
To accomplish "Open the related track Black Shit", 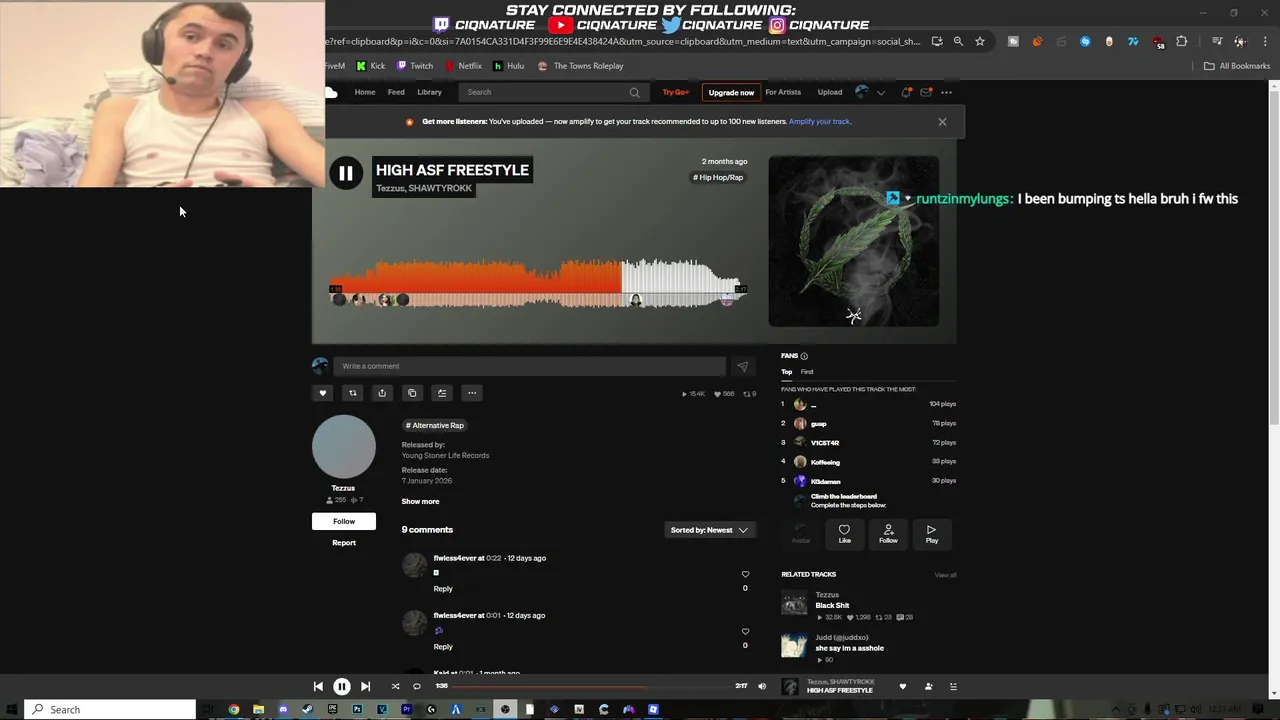I will 832,606.
